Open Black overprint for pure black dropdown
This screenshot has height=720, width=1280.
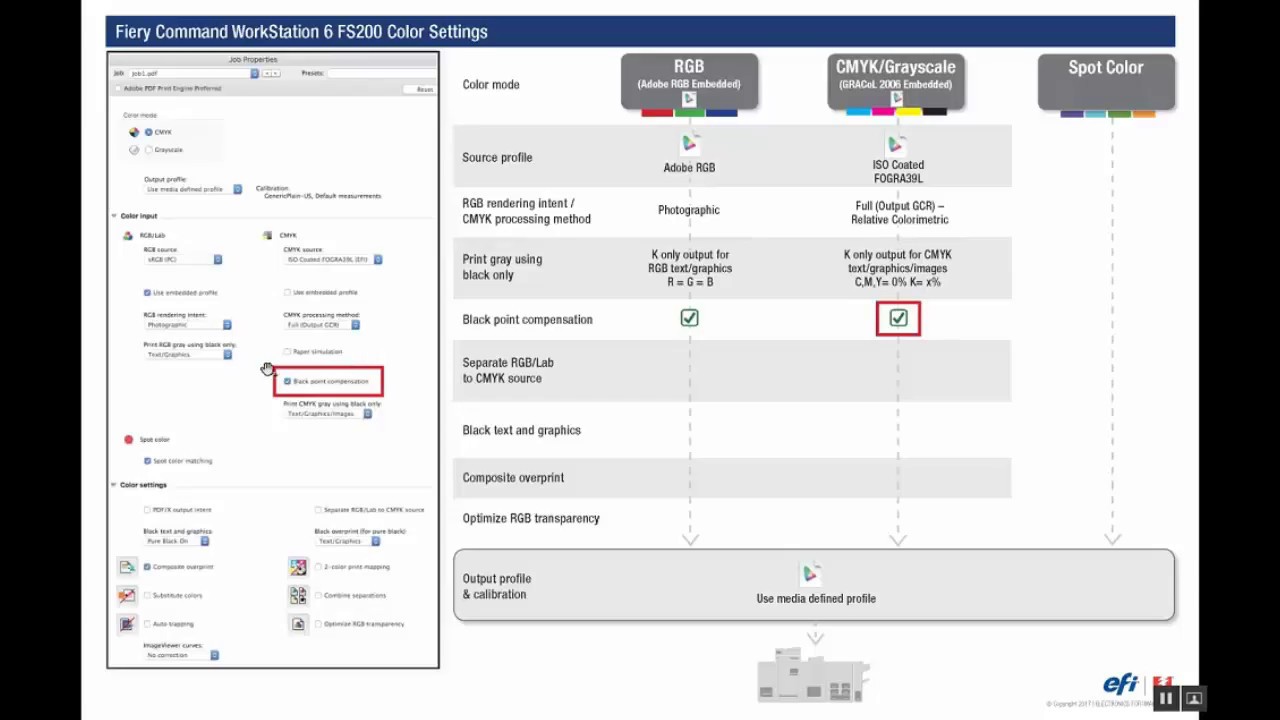348,541
